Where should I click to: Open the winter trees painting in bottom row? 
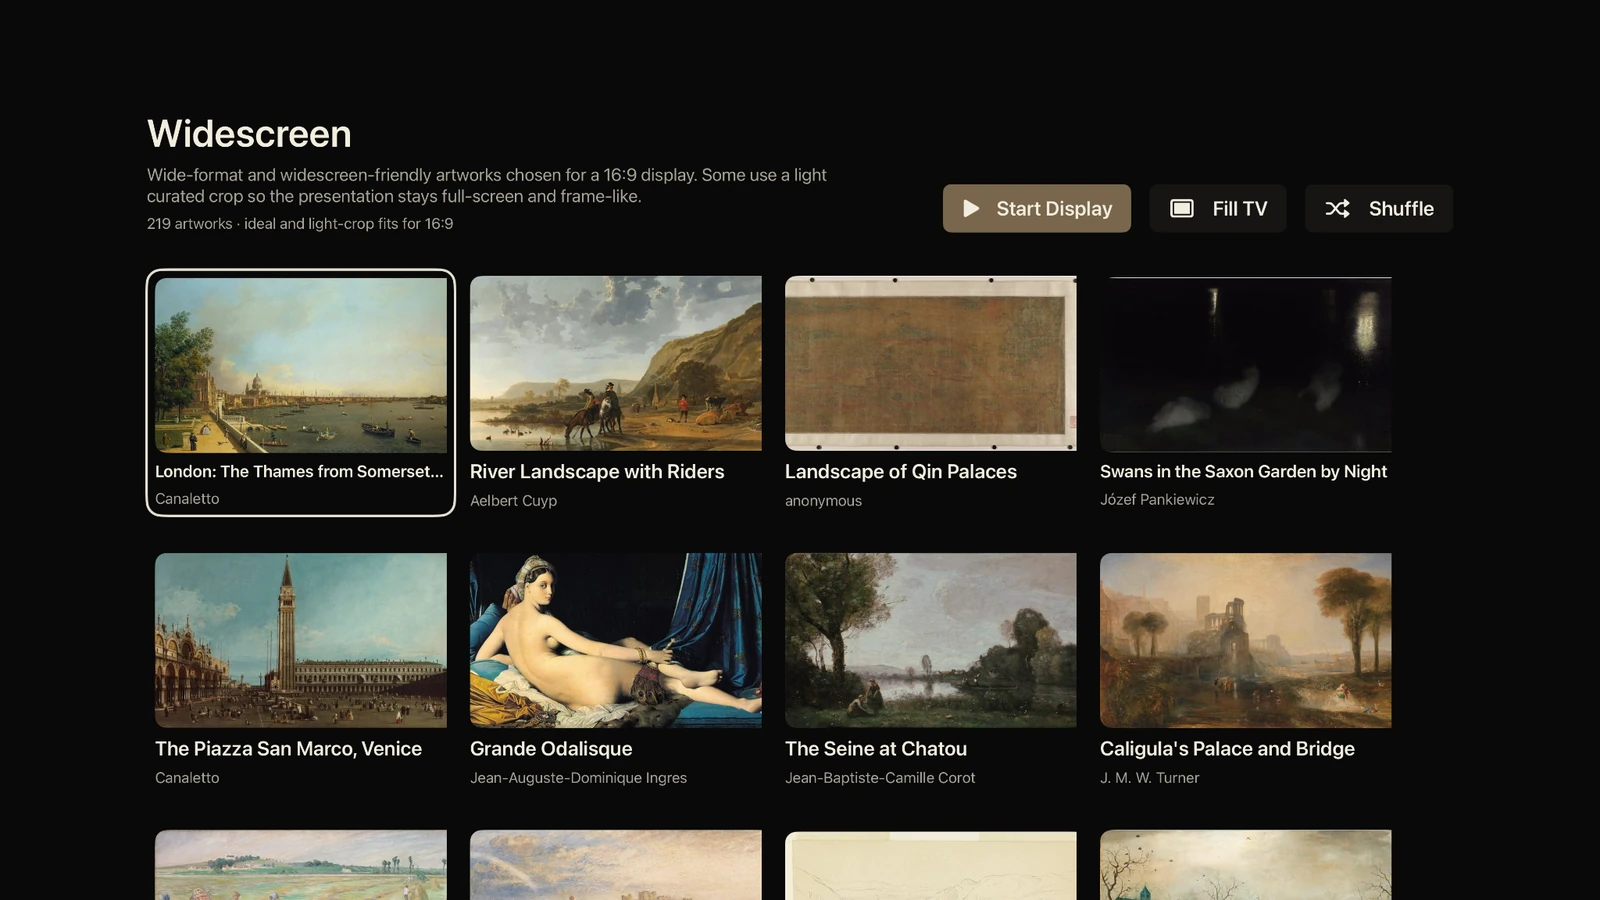pos(1246,865)
